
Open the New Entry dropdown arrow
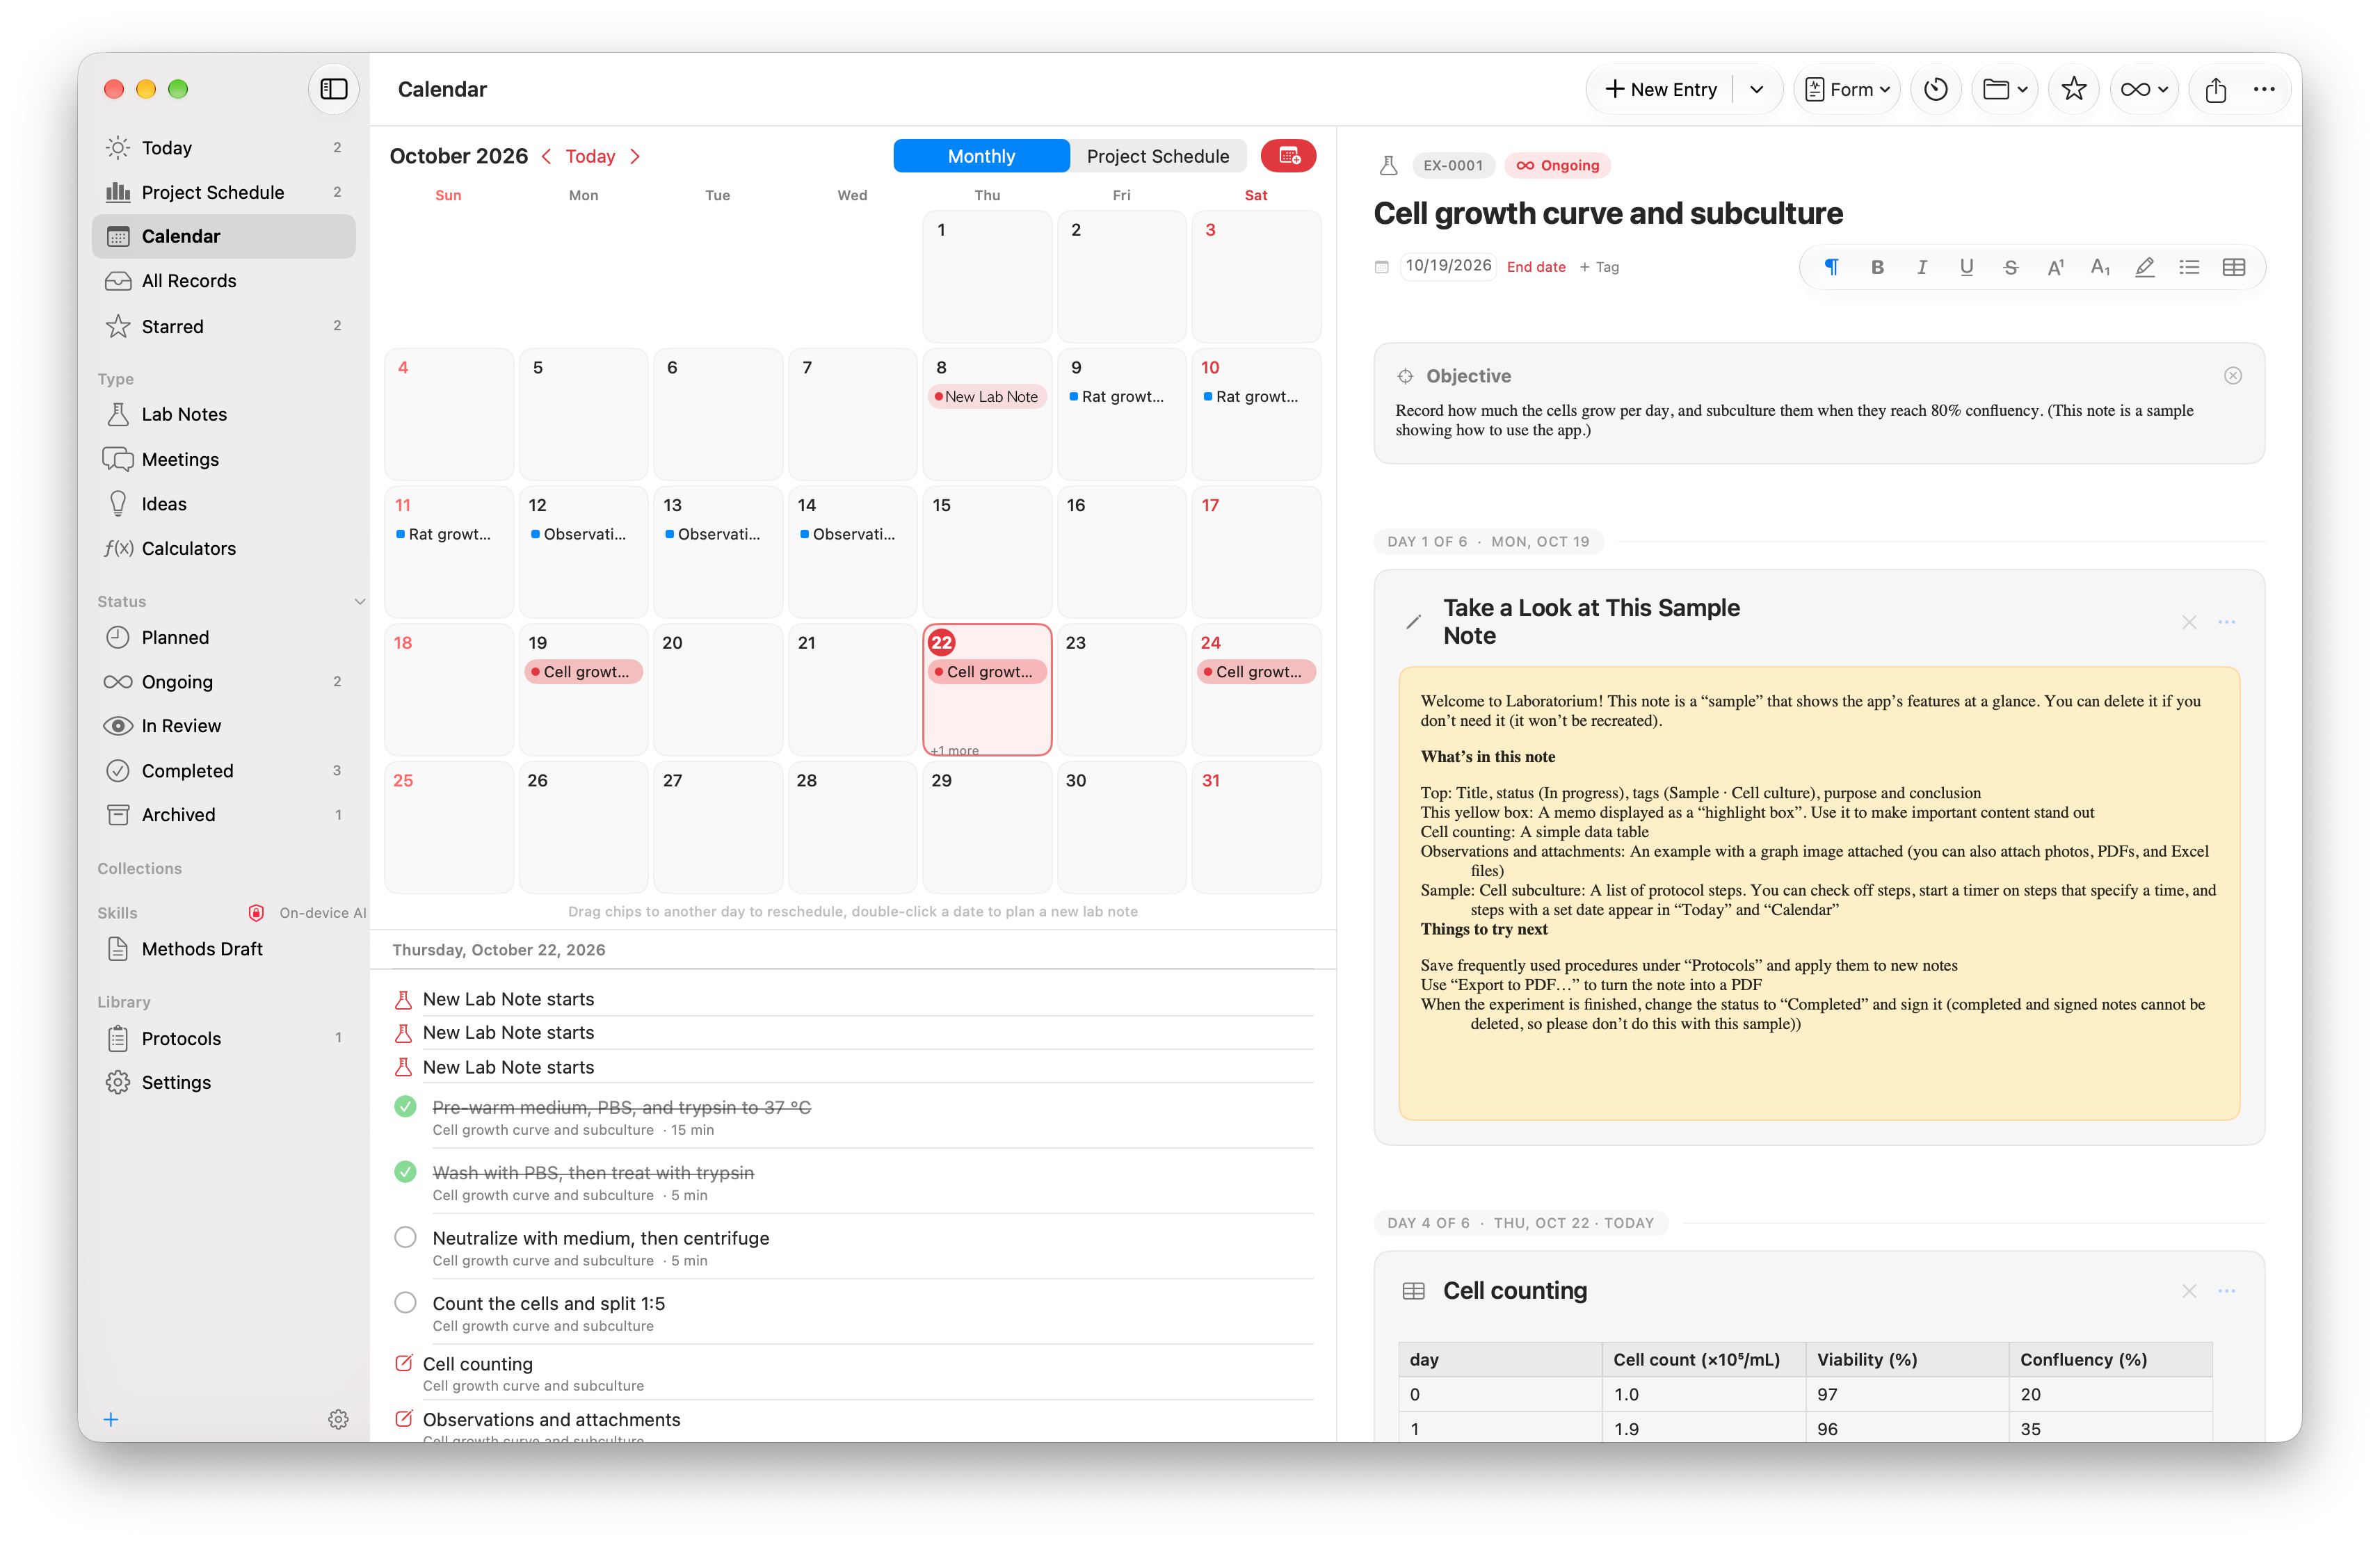click(x=1757, y=89)
